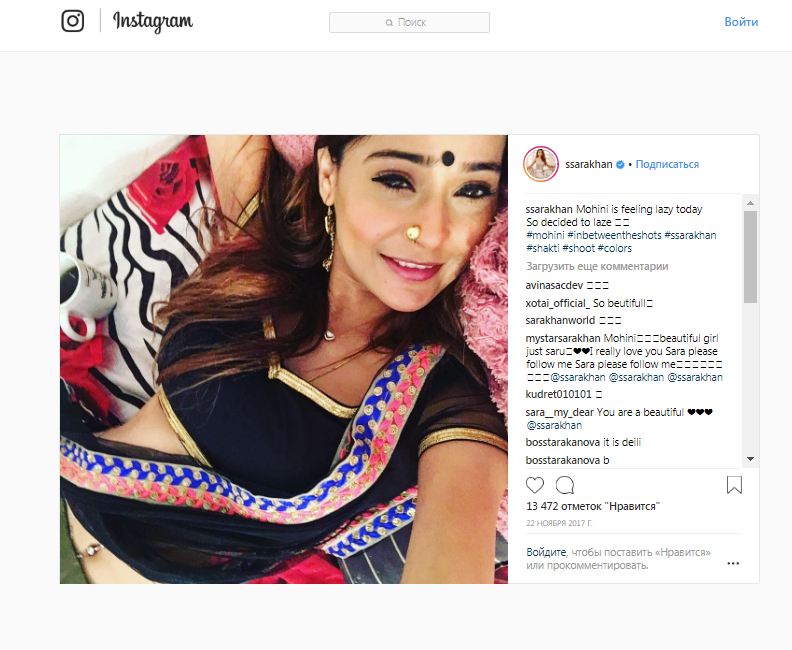Image resolution: width=792 pixels, height=650 pixels.
Task: Open the three-dot more options menu
Action: [x=733, y=563]
